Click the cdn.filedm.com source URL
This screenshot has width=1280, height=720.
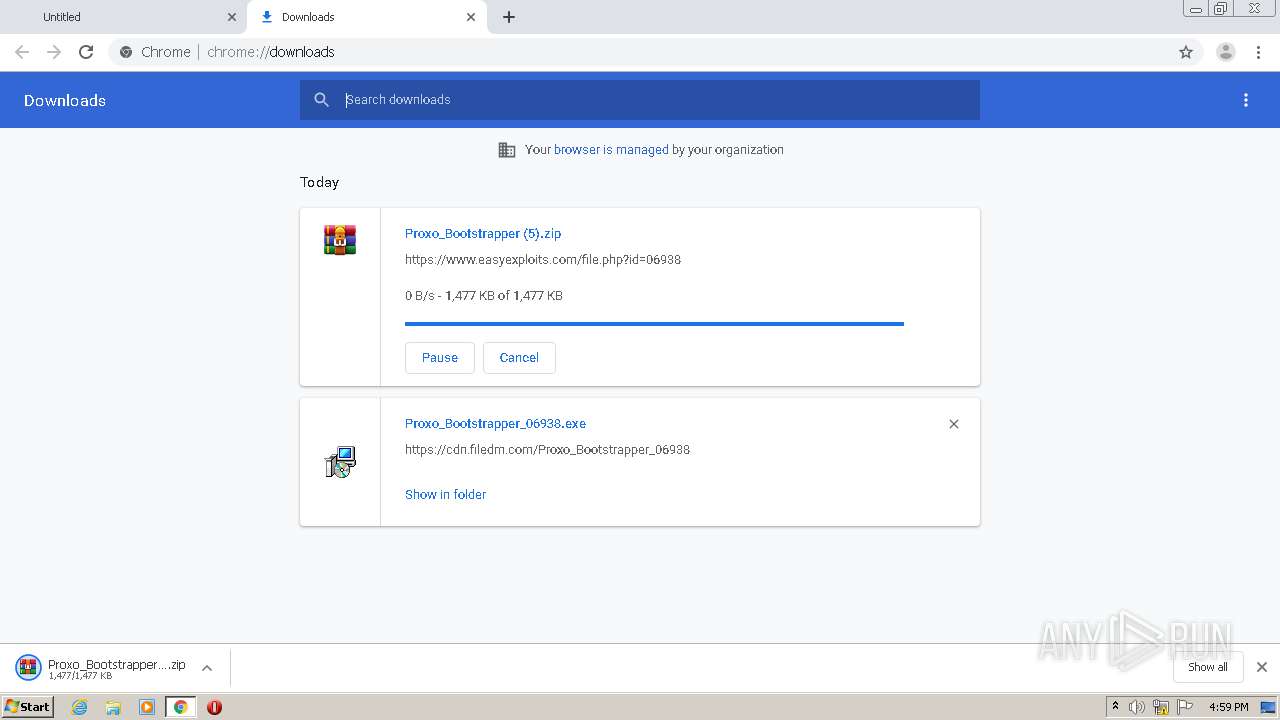[x=547, y=450]
